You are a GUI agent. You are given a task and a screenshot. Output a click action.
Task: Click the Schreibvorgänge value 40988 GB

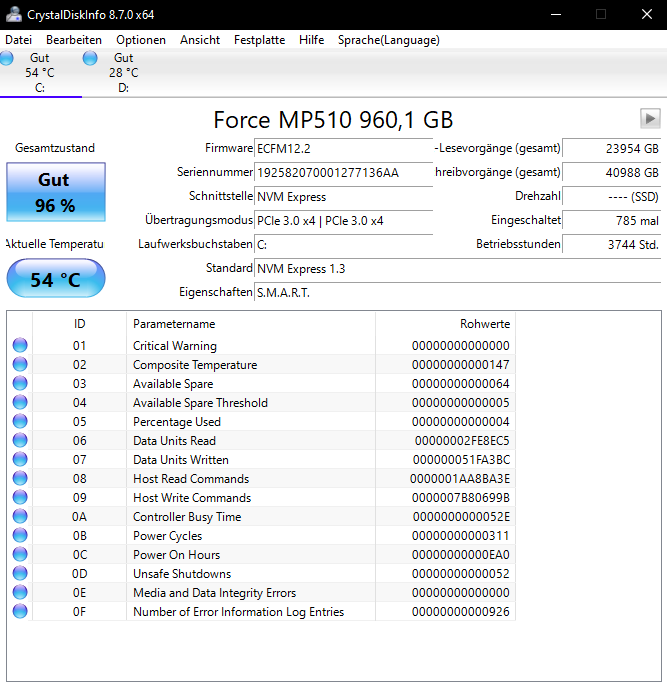point(612,172)
